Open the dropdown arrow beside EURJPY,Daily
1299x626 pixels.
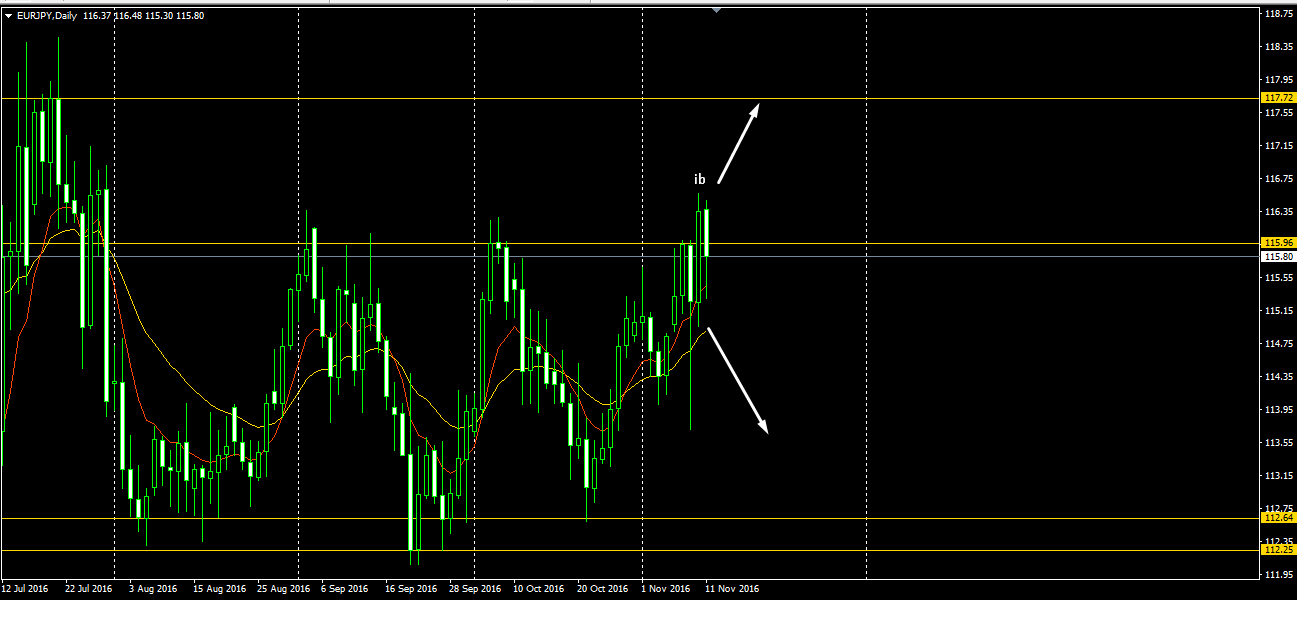[8, 16]
